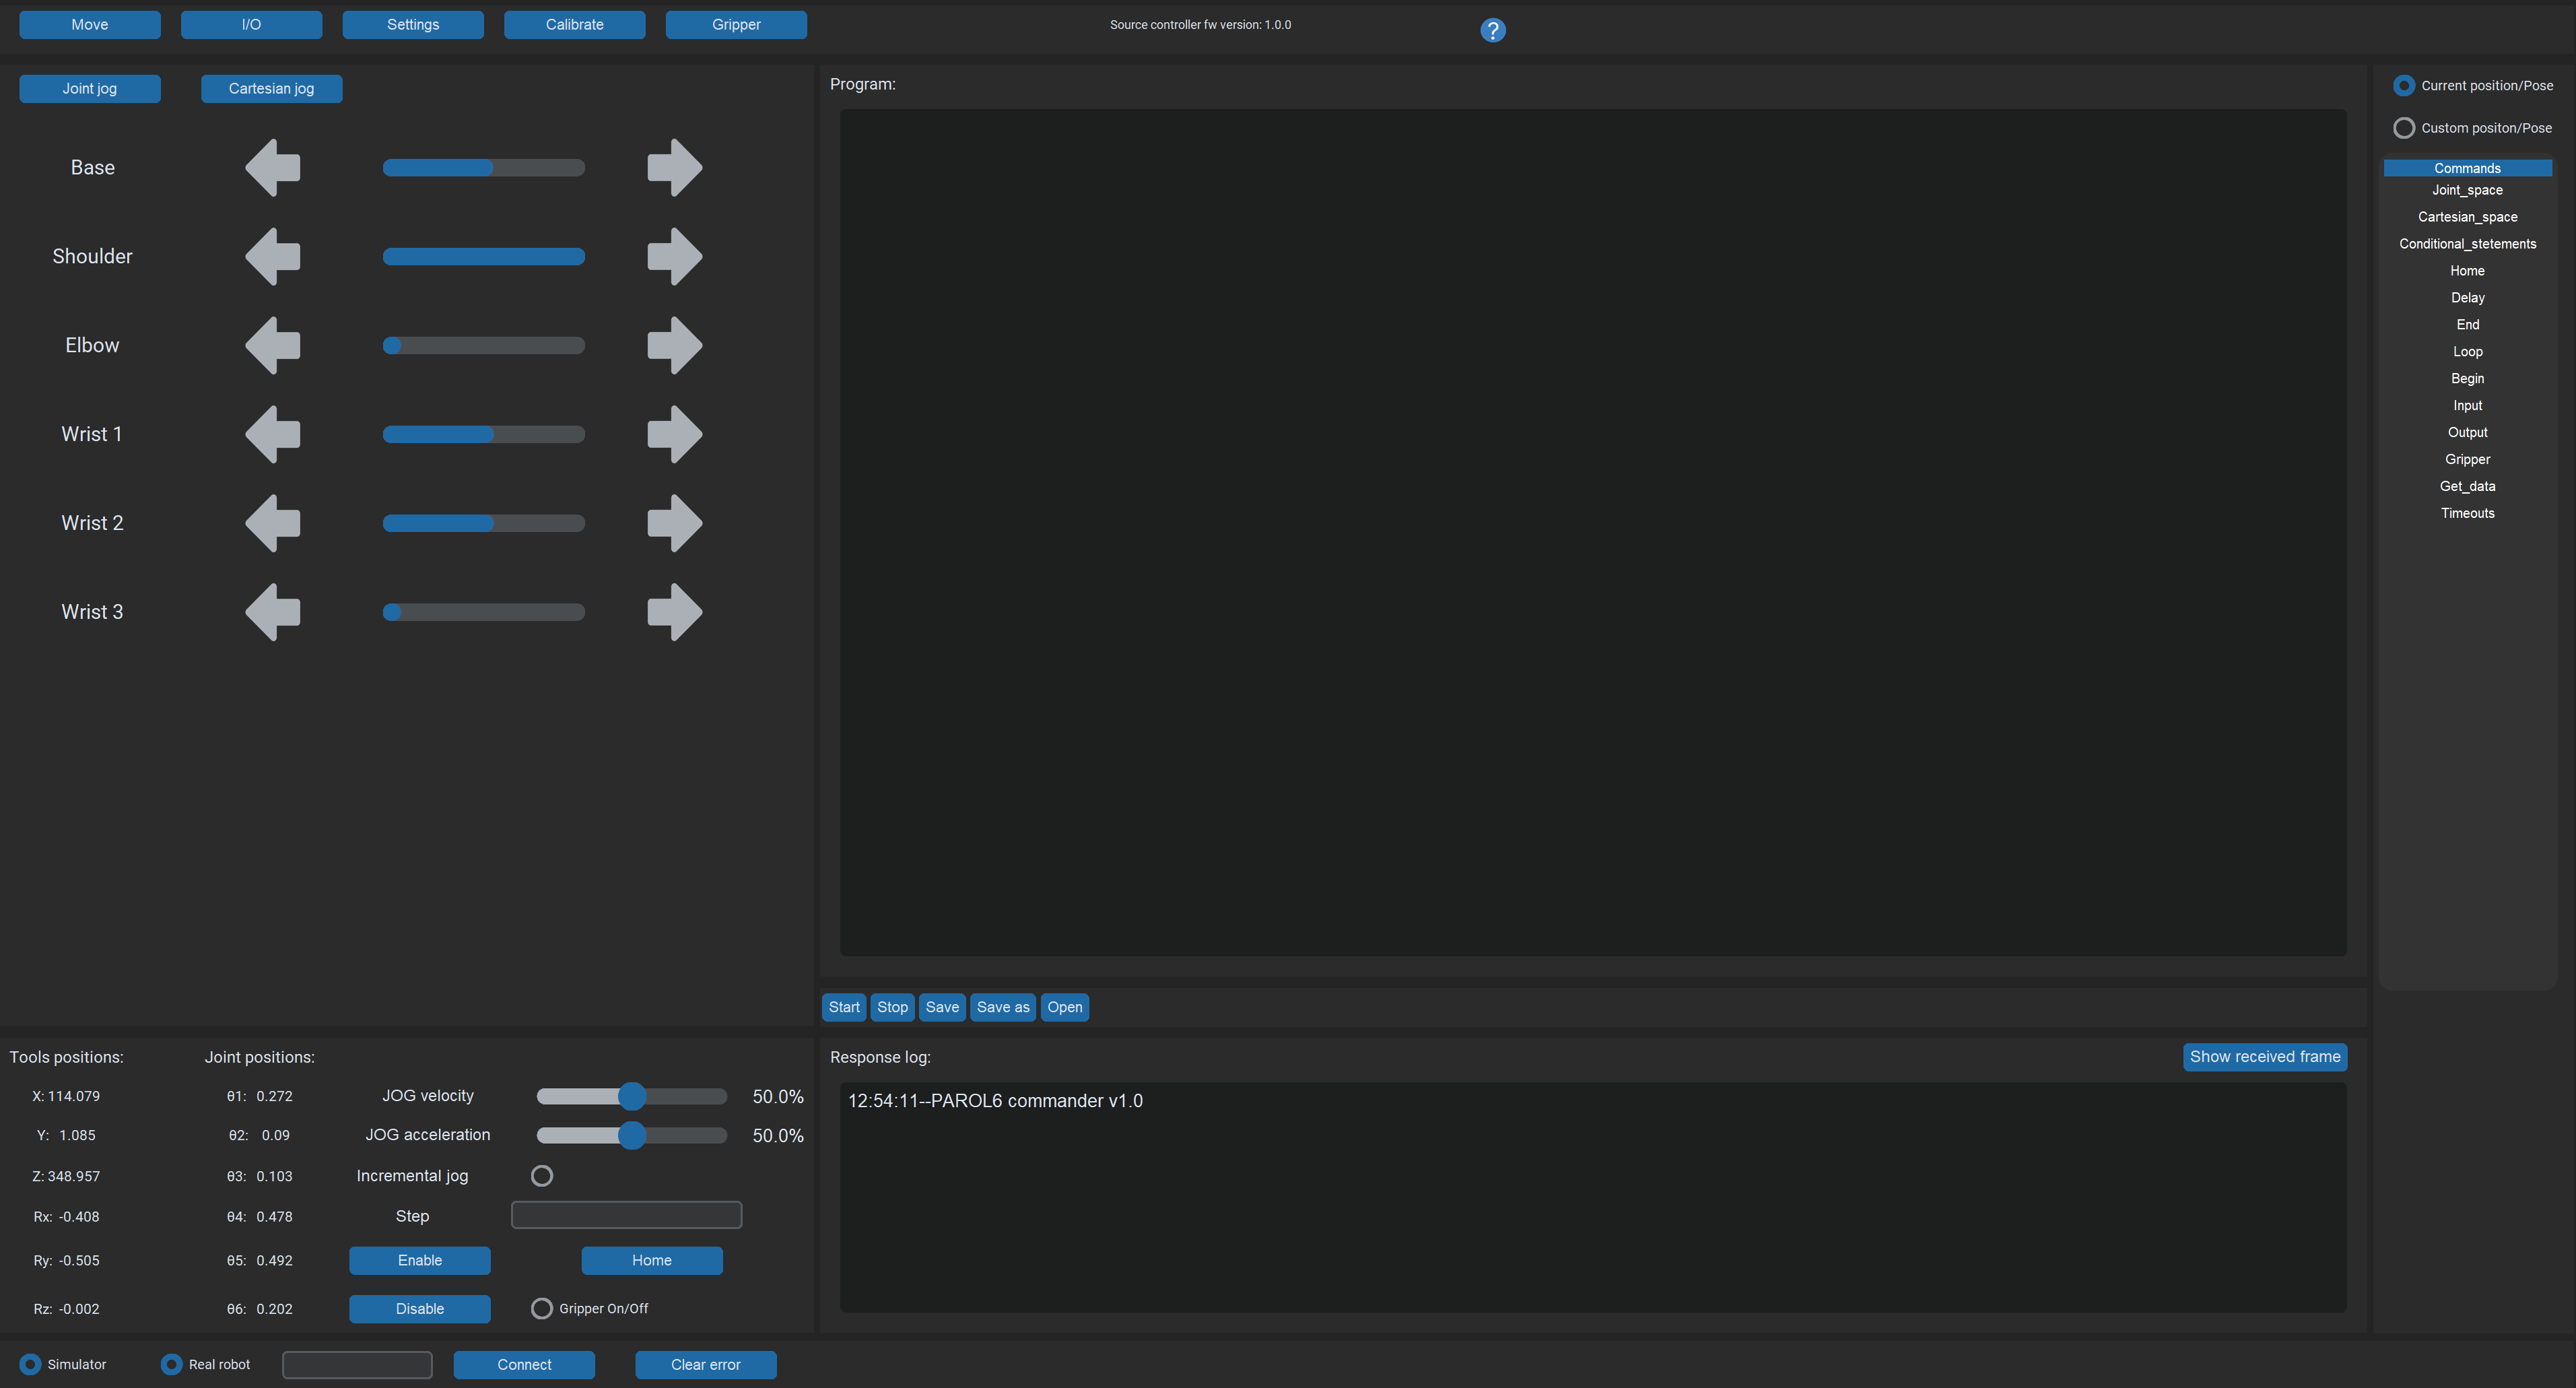Click Shoulder left jog arrow
Viewport: 2576px width, 1388px height.
(273, 257)
